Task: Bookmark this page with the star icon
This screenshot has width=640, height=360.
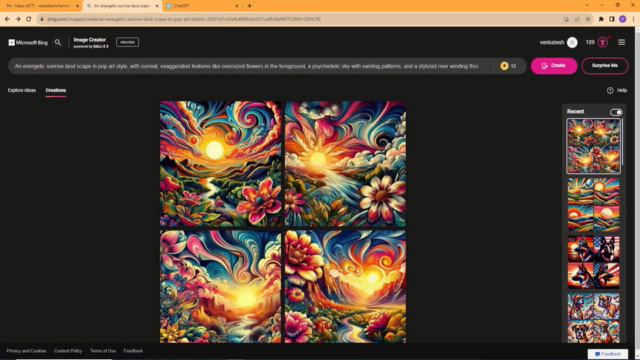Action: click(588, 19)
